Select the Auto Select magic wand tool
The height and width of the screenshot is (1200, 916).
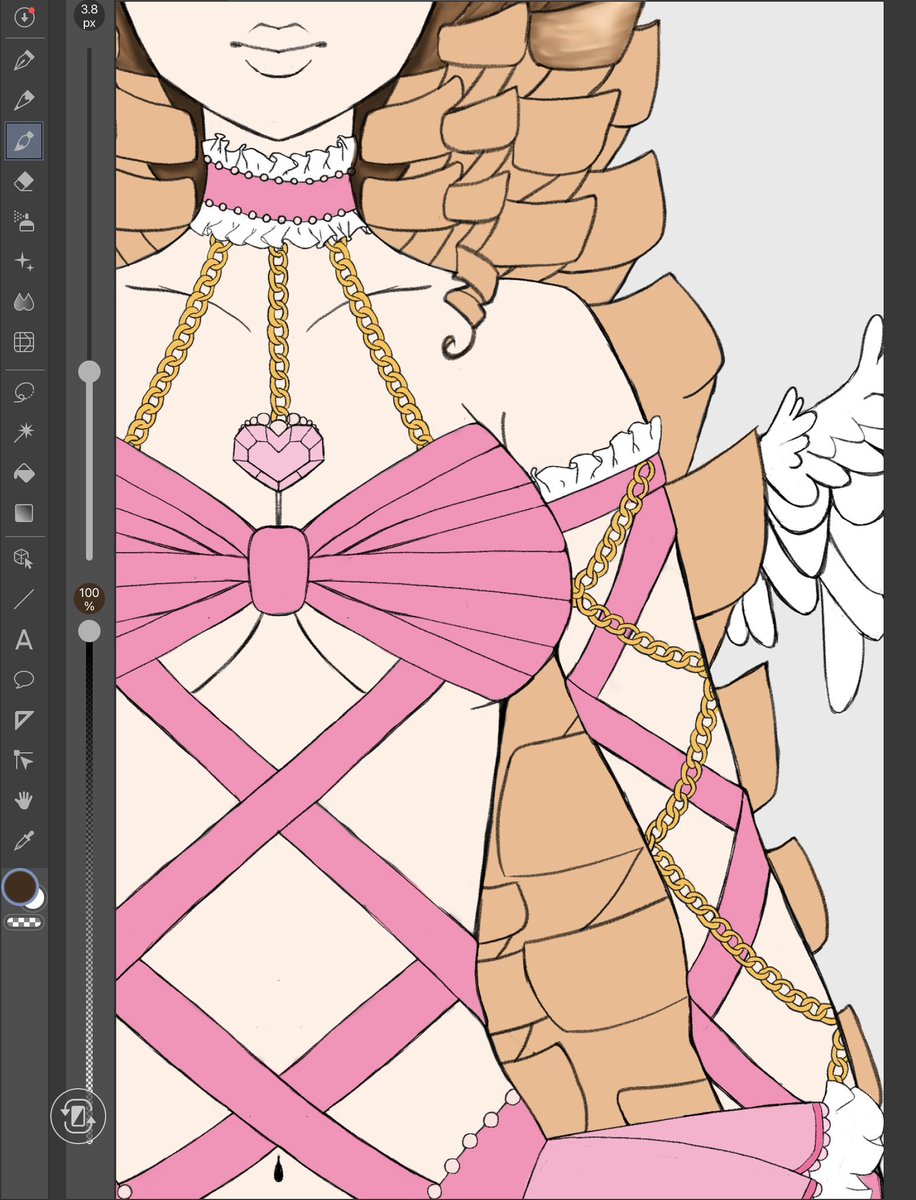point(24,431)
